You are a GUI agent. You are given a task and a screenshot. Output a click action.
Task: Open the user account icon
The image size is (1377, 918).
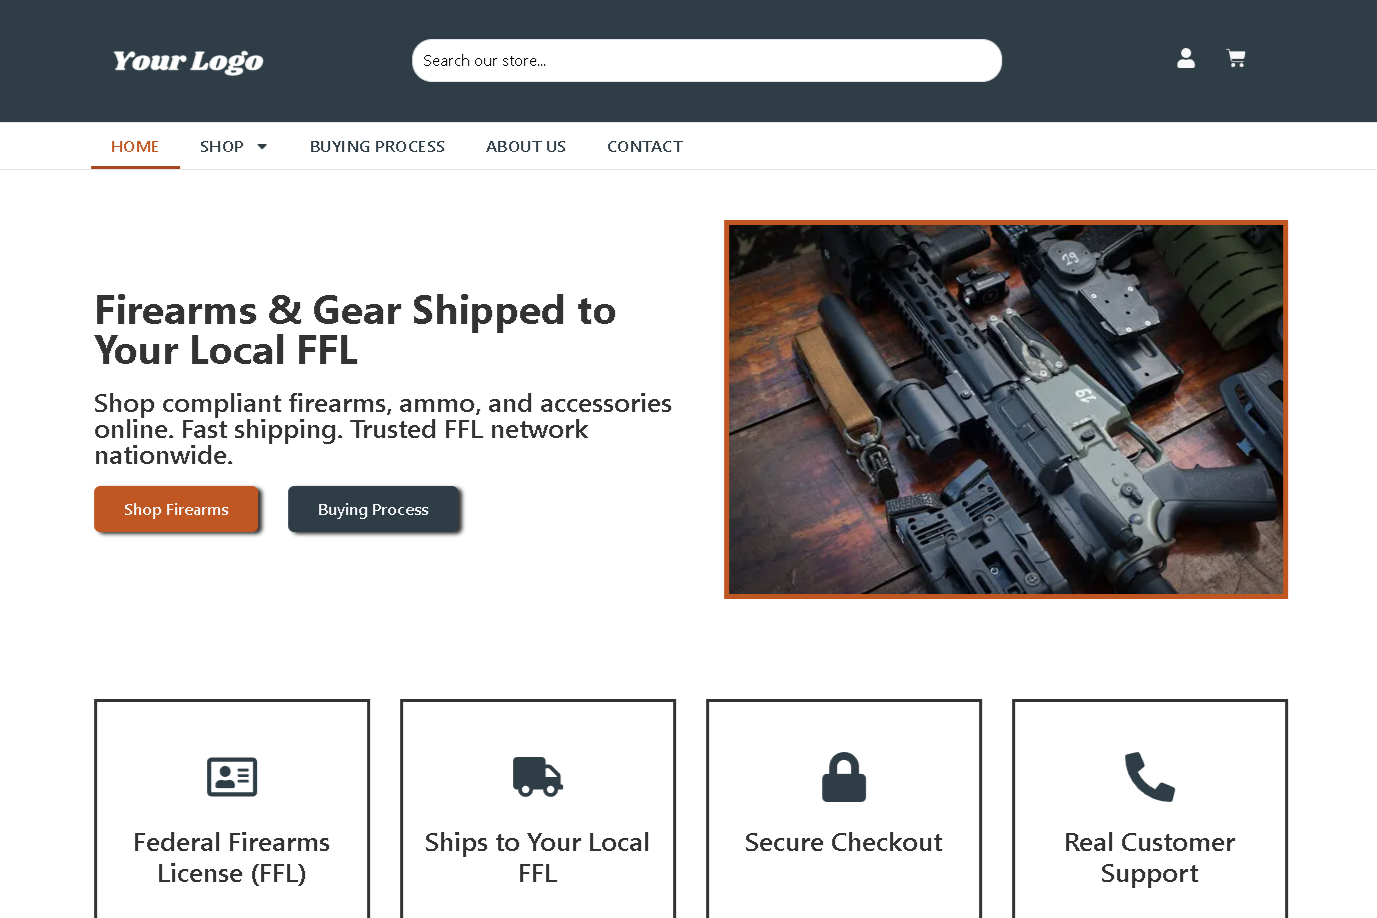(1186, 59)
